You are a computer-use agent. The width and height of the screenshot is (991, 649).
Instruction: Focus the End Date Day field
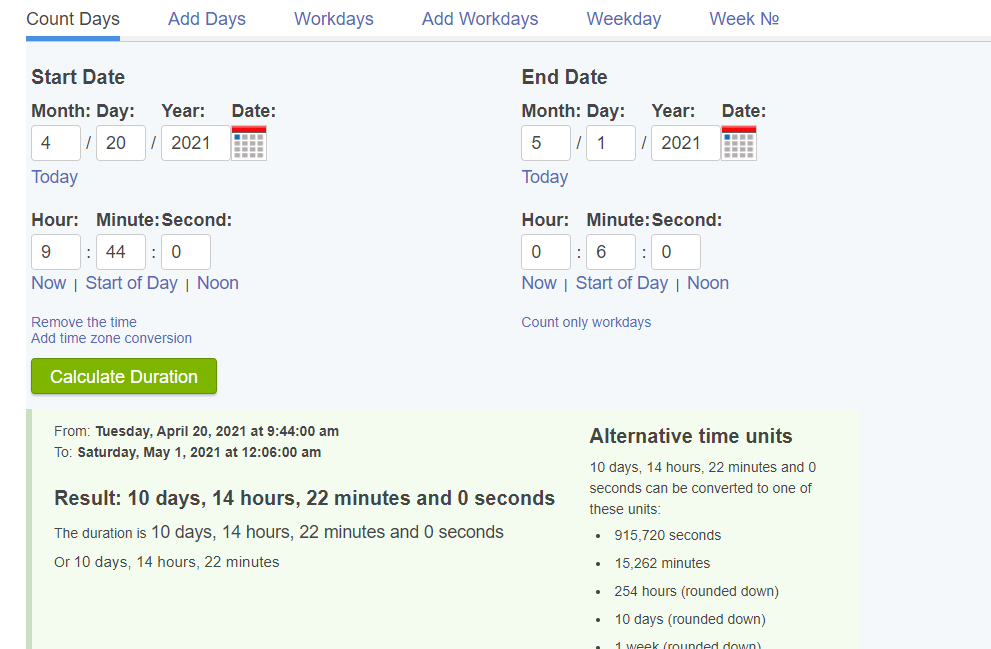pyautogui.click(x=611, y=143)
